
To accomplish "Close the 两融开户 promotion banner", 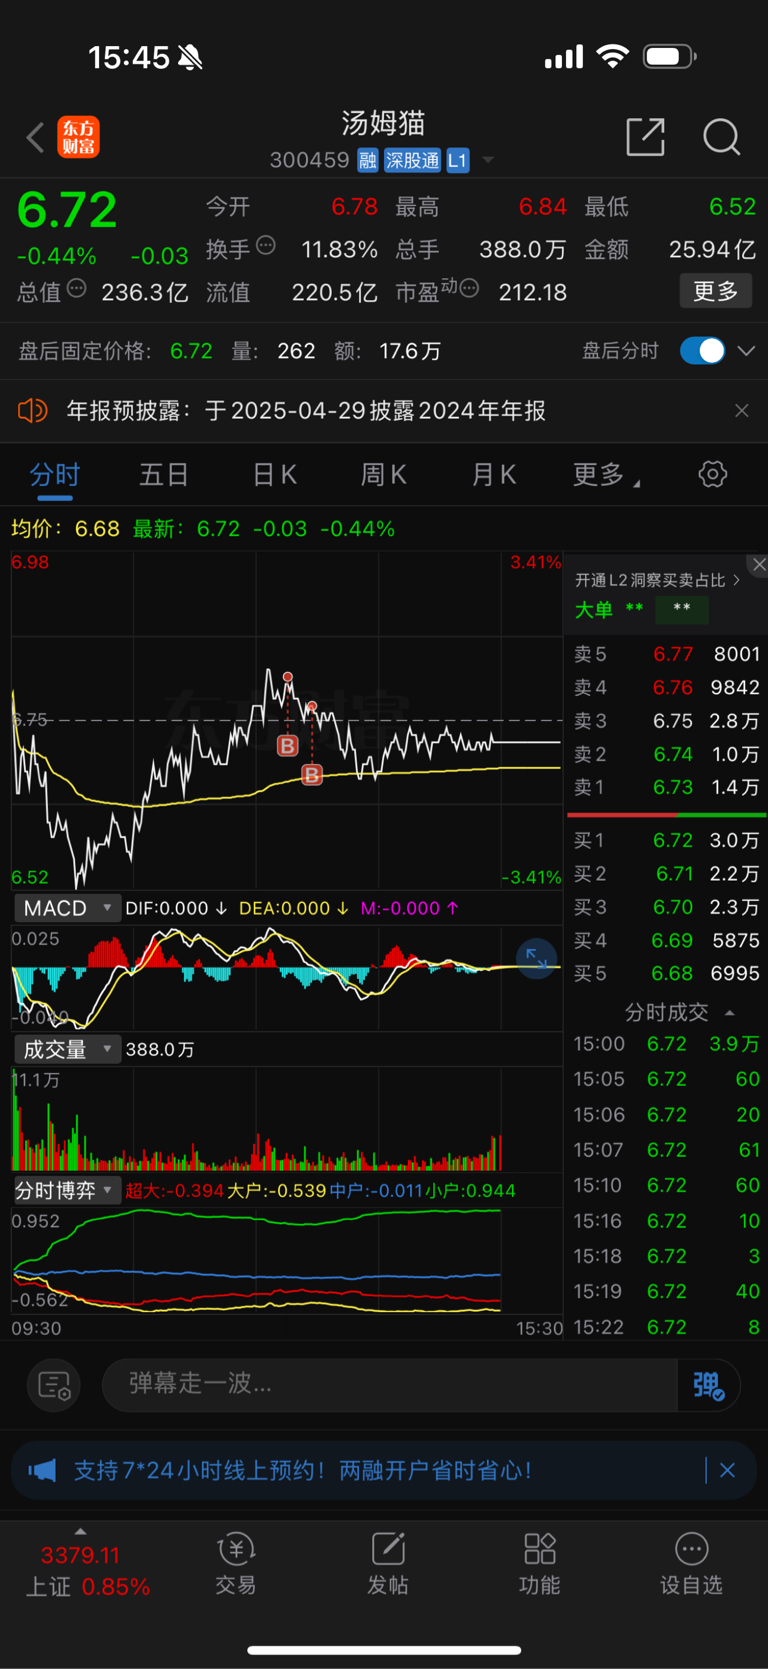I will coord(728,1471).
